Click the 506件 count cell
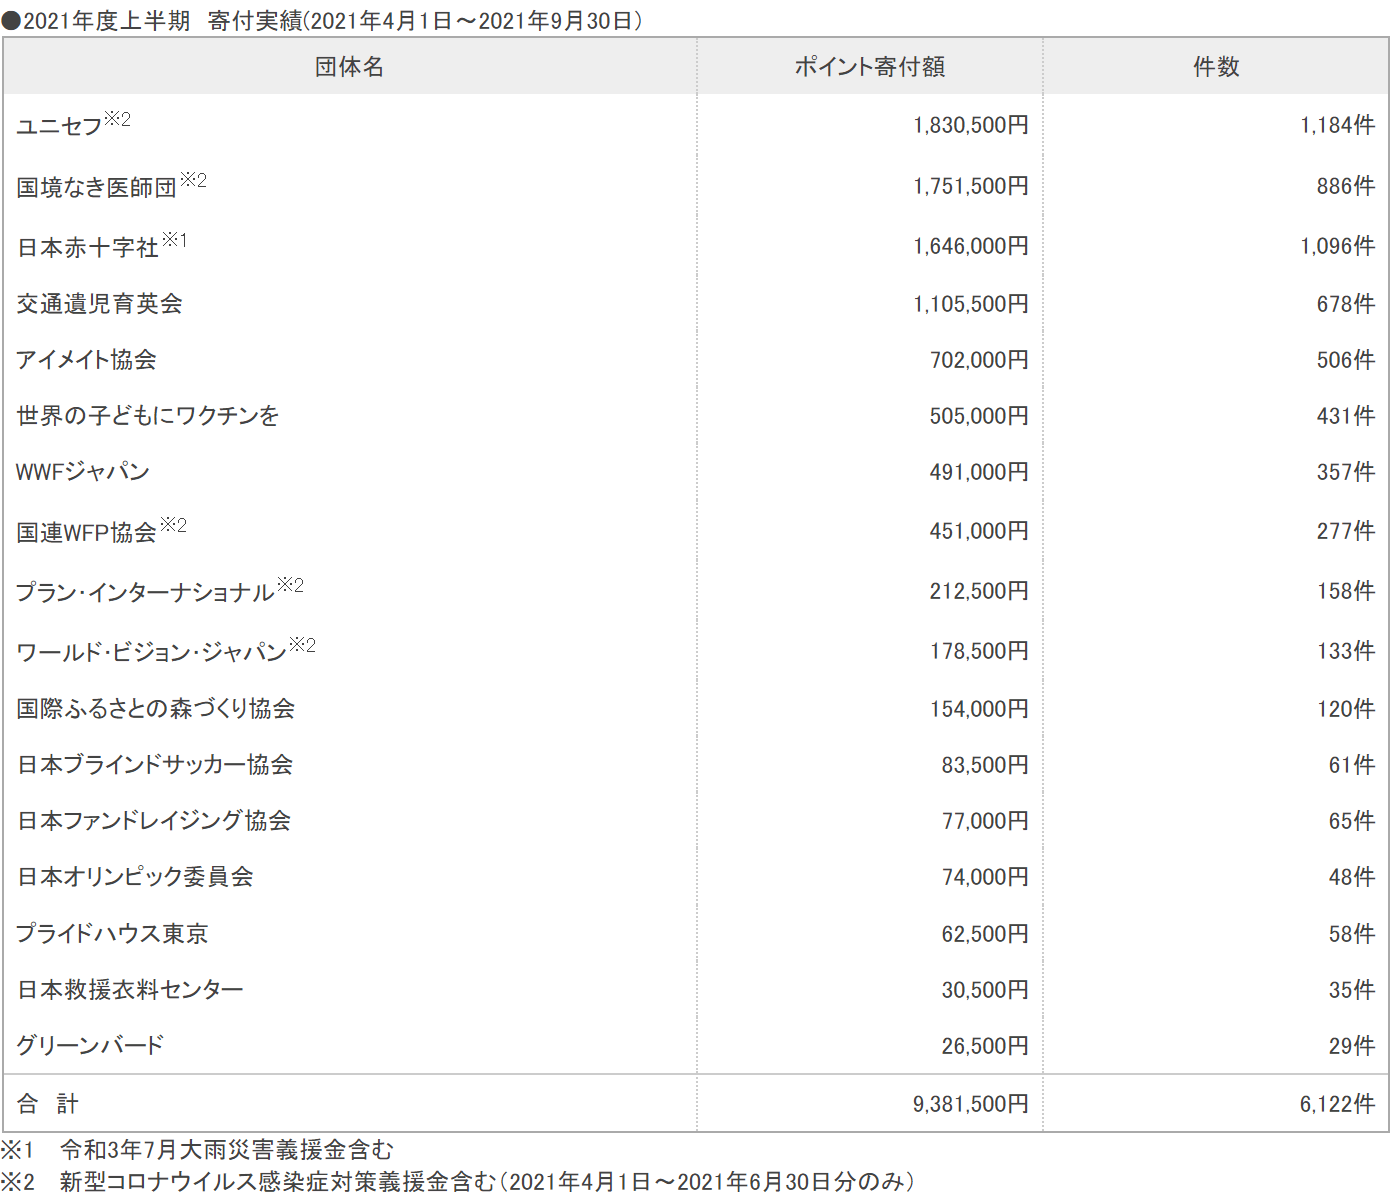1392x1193 pixels. (x=1346, y=360)
